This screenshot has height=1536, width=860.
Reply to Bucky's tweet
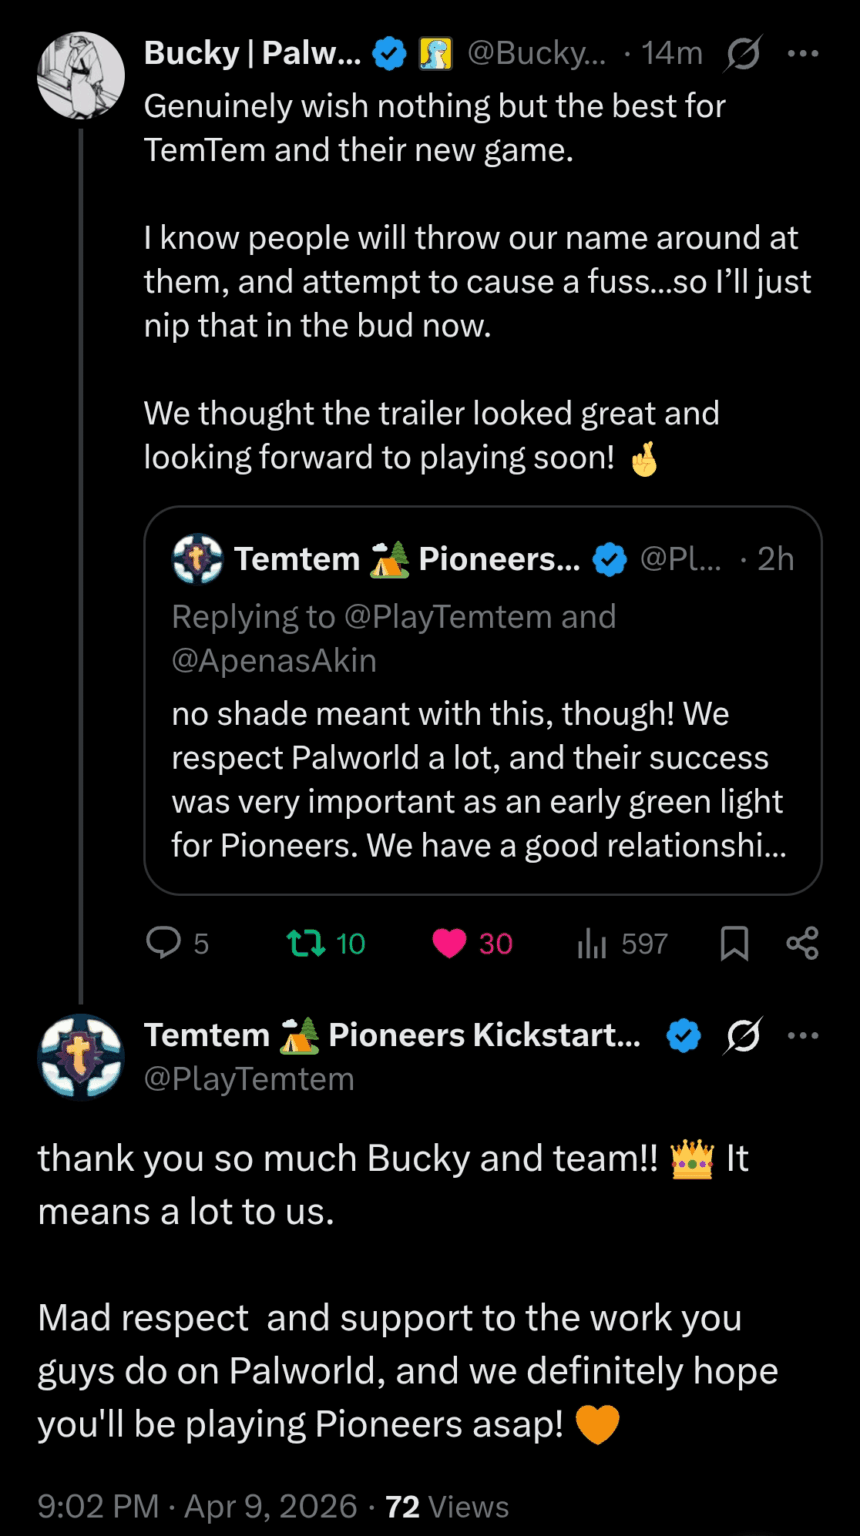163,943
